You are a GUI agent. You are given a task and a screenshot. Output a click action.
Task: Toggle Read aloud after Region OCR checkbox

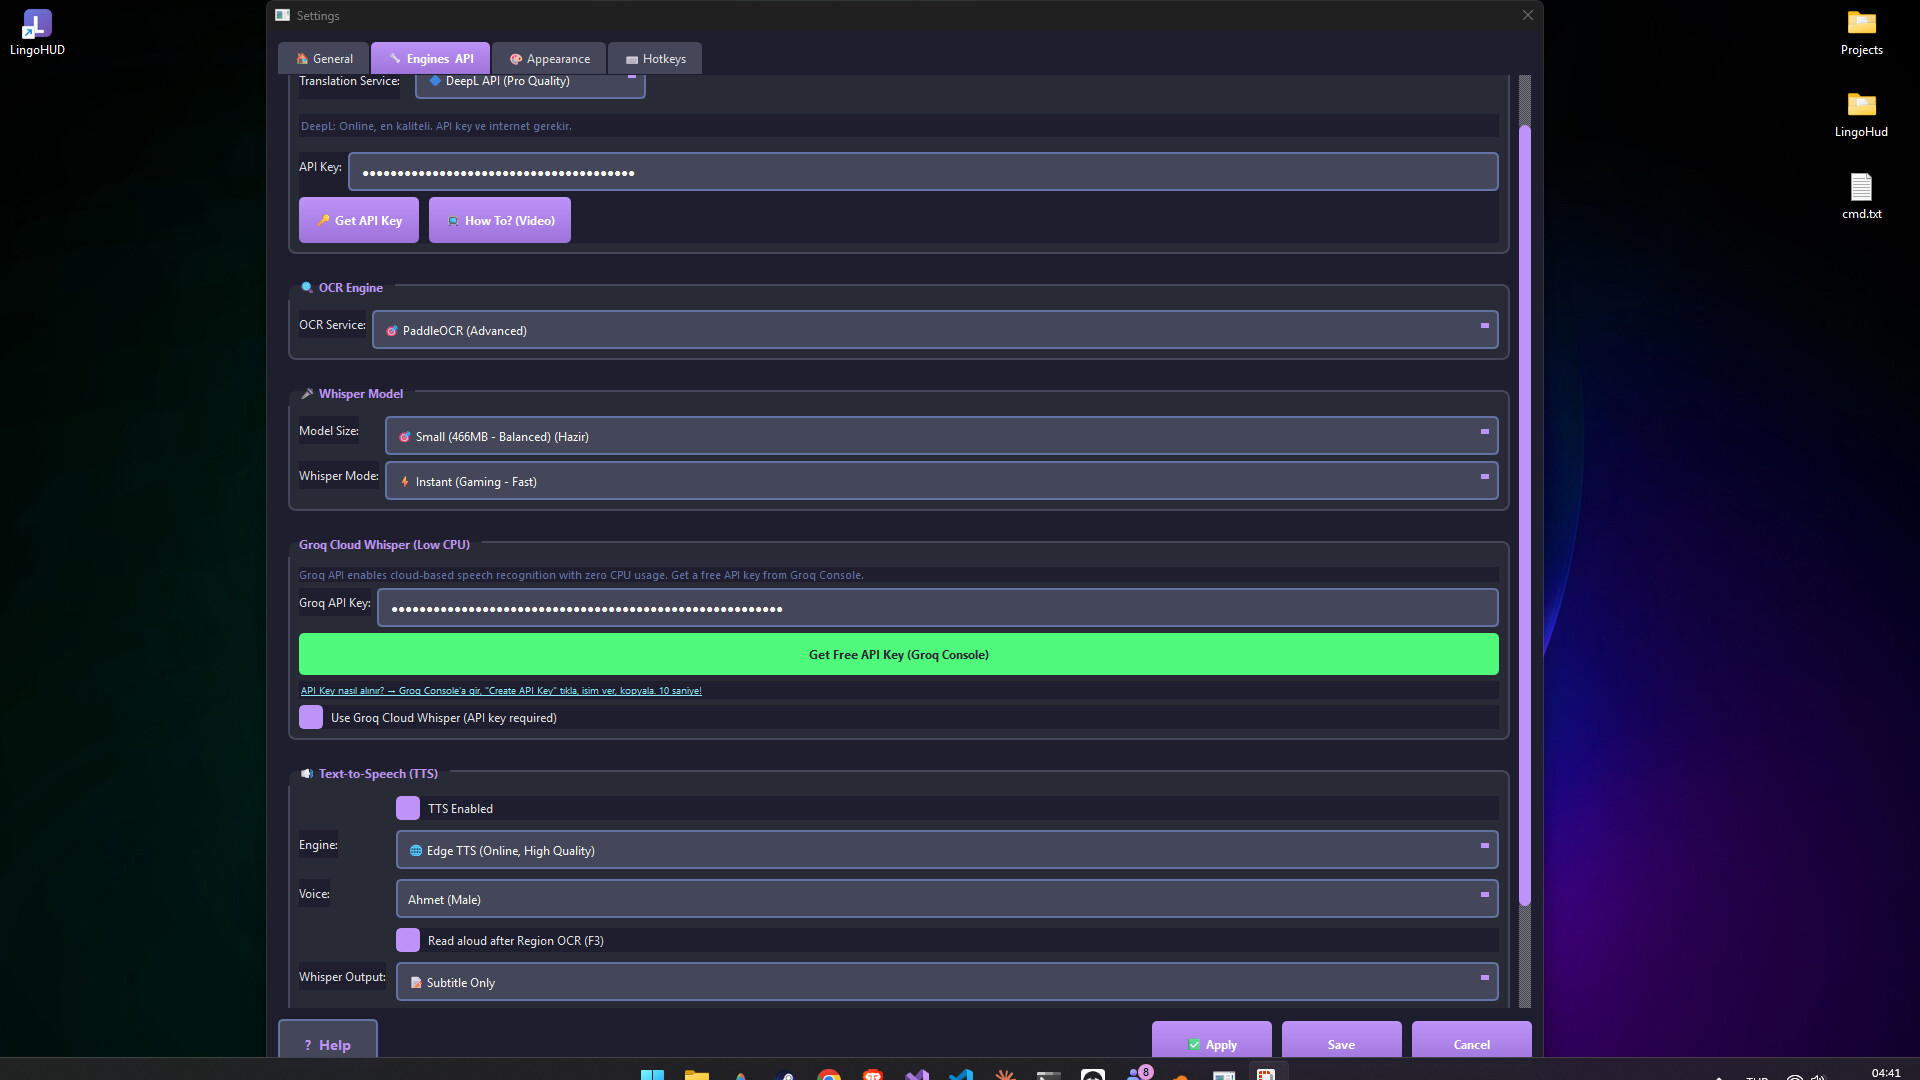[x=408, y=940]
